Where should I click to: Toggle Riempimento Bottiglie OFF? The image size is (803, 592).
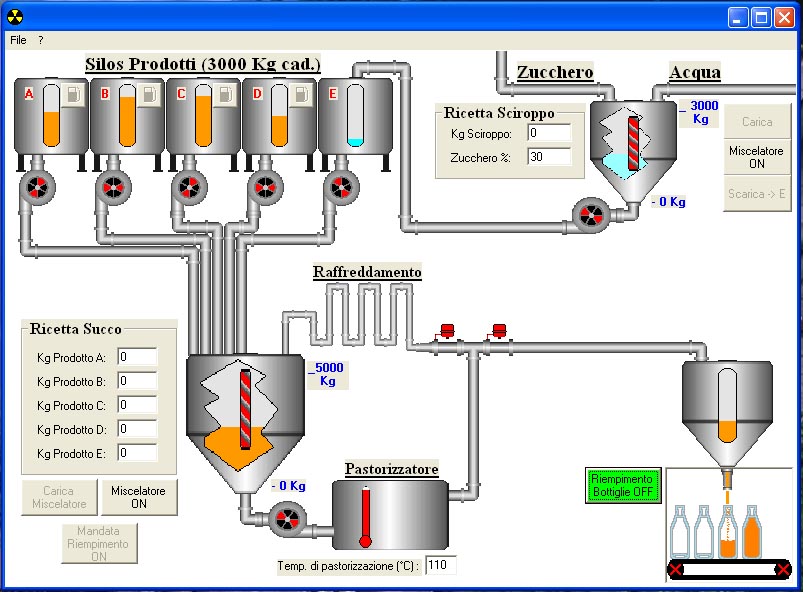623,485
